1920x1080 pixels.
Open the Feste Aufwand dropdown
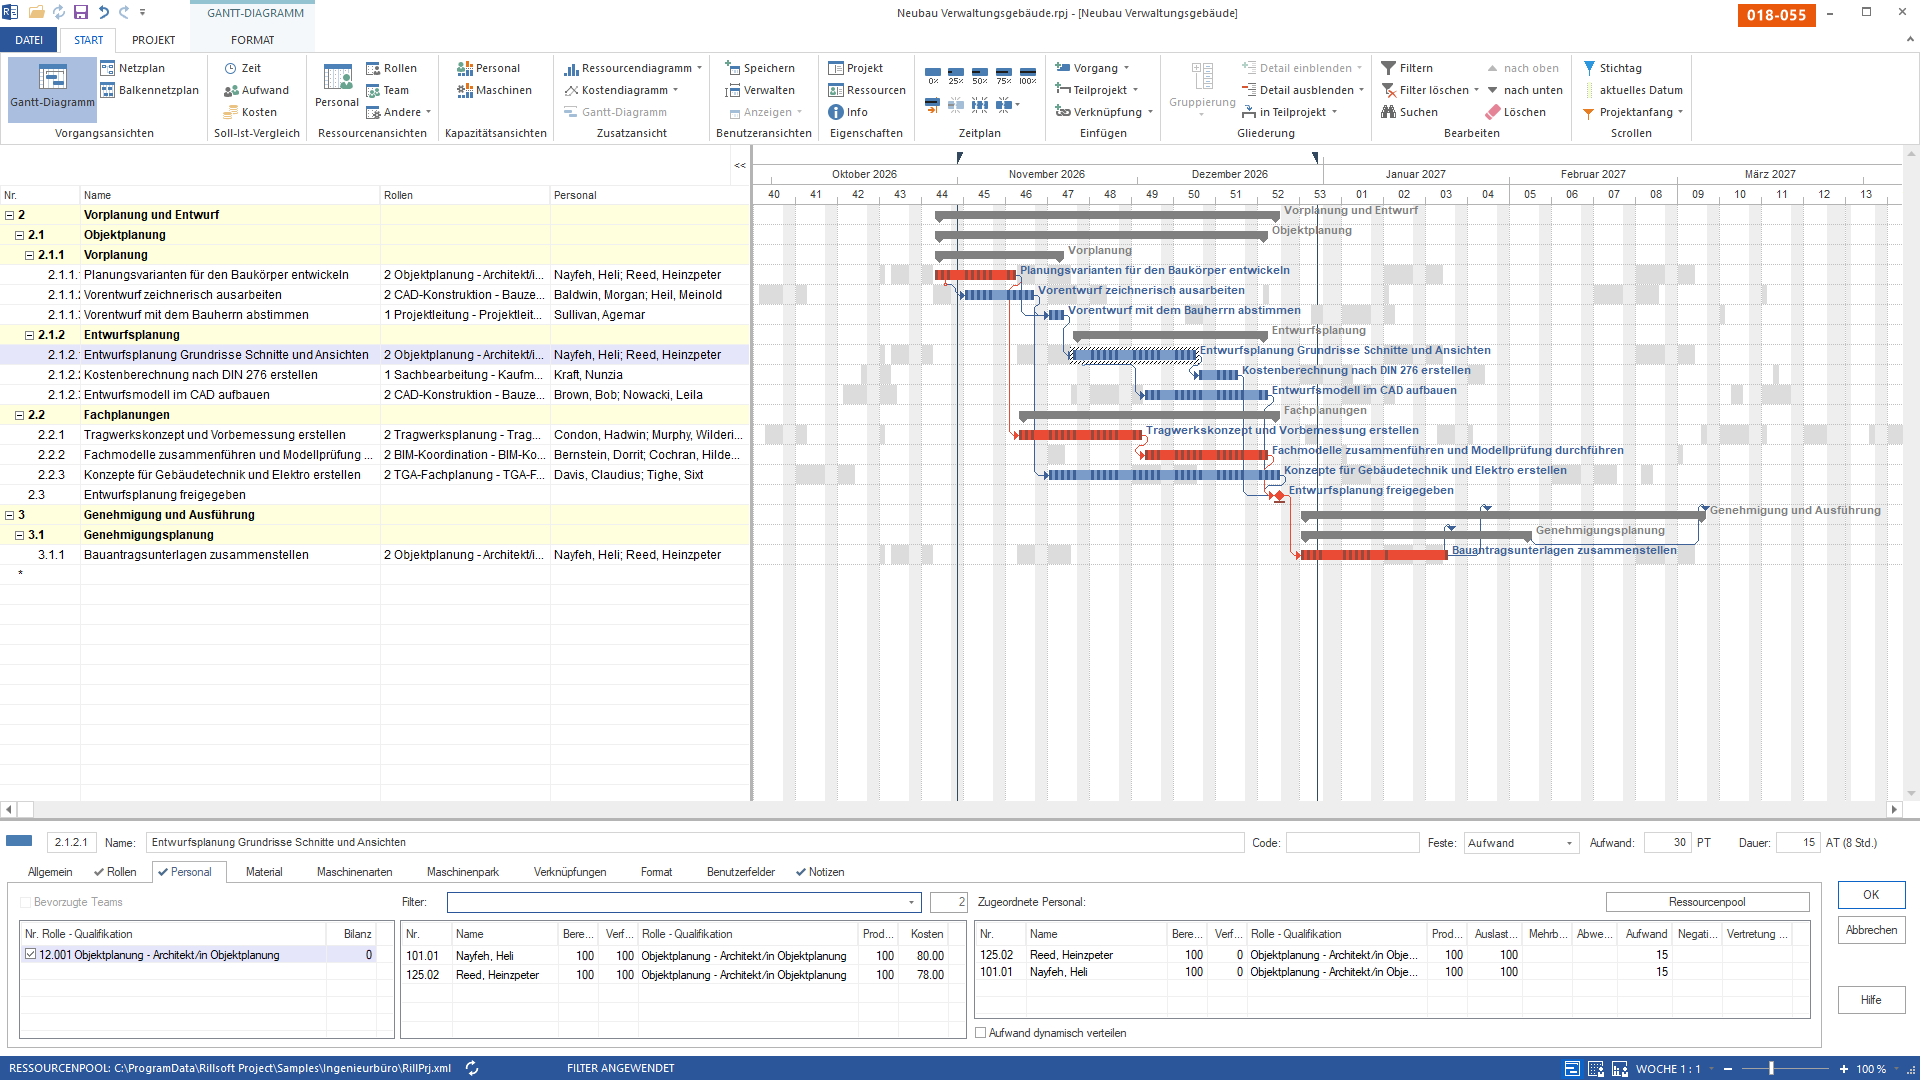tap(1569, 843)
